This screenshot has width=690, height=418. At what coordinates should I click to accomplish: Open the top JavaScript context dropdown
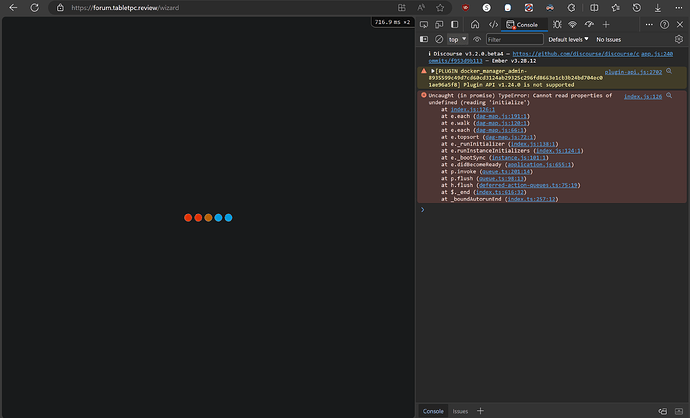[457, 39]
